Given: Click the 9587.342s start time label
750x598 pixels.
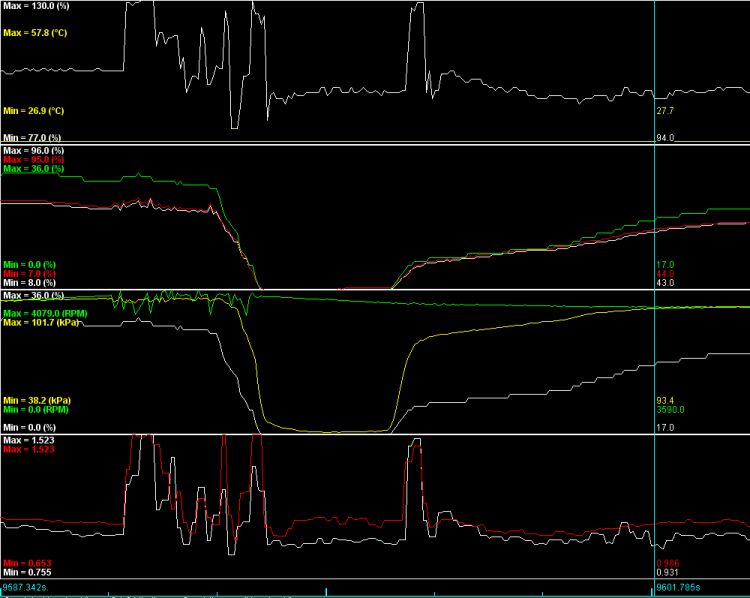Looking at the screenshot, I should (25, 588).
